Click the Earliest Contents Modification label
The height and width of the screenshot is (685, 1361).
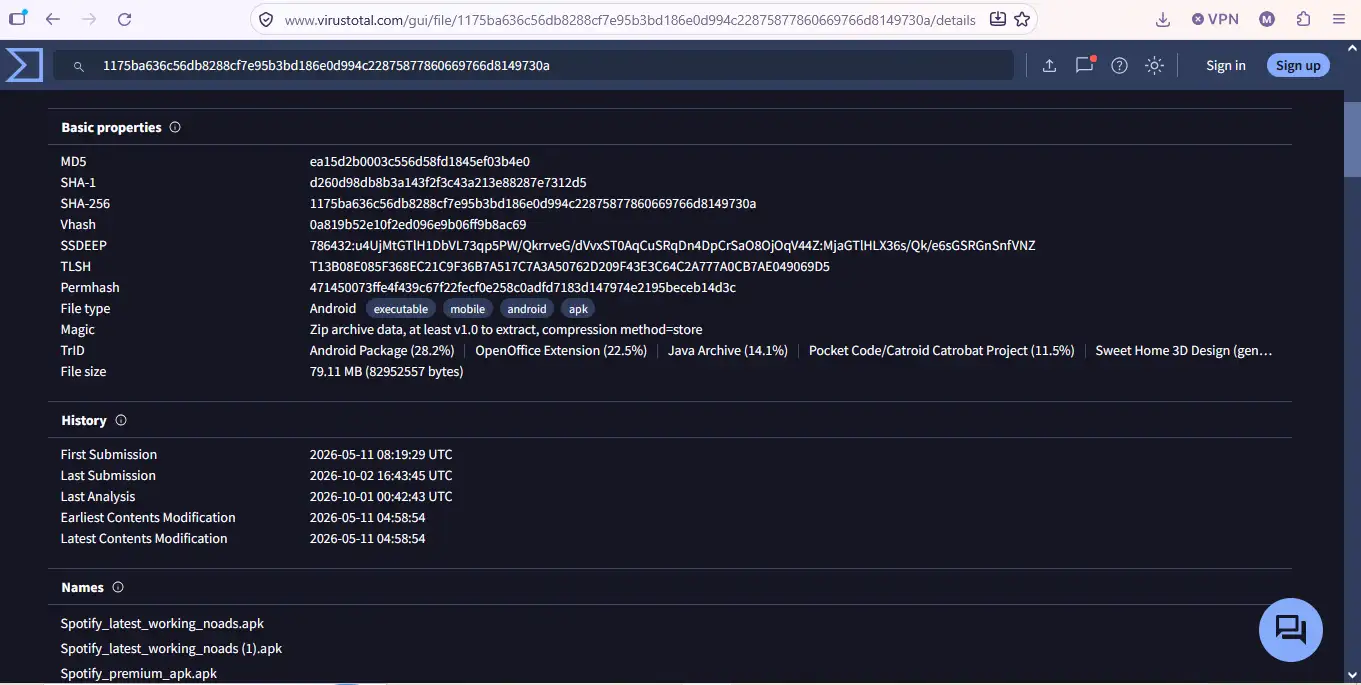(x=148, y=517)
